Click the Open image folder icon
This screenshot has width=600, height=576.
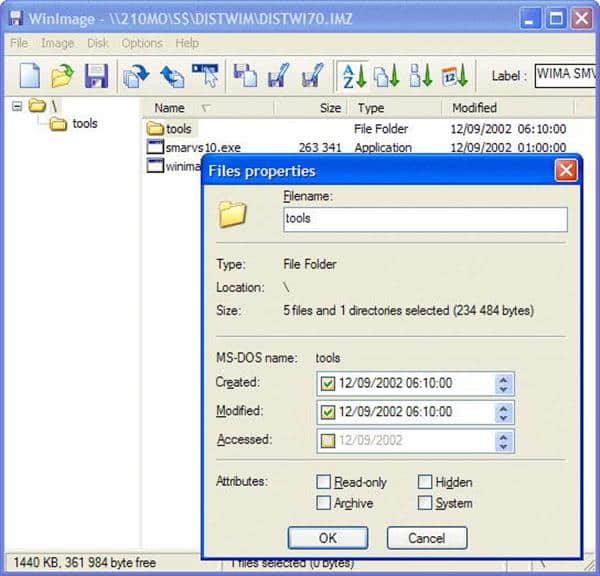coord(63,75)
